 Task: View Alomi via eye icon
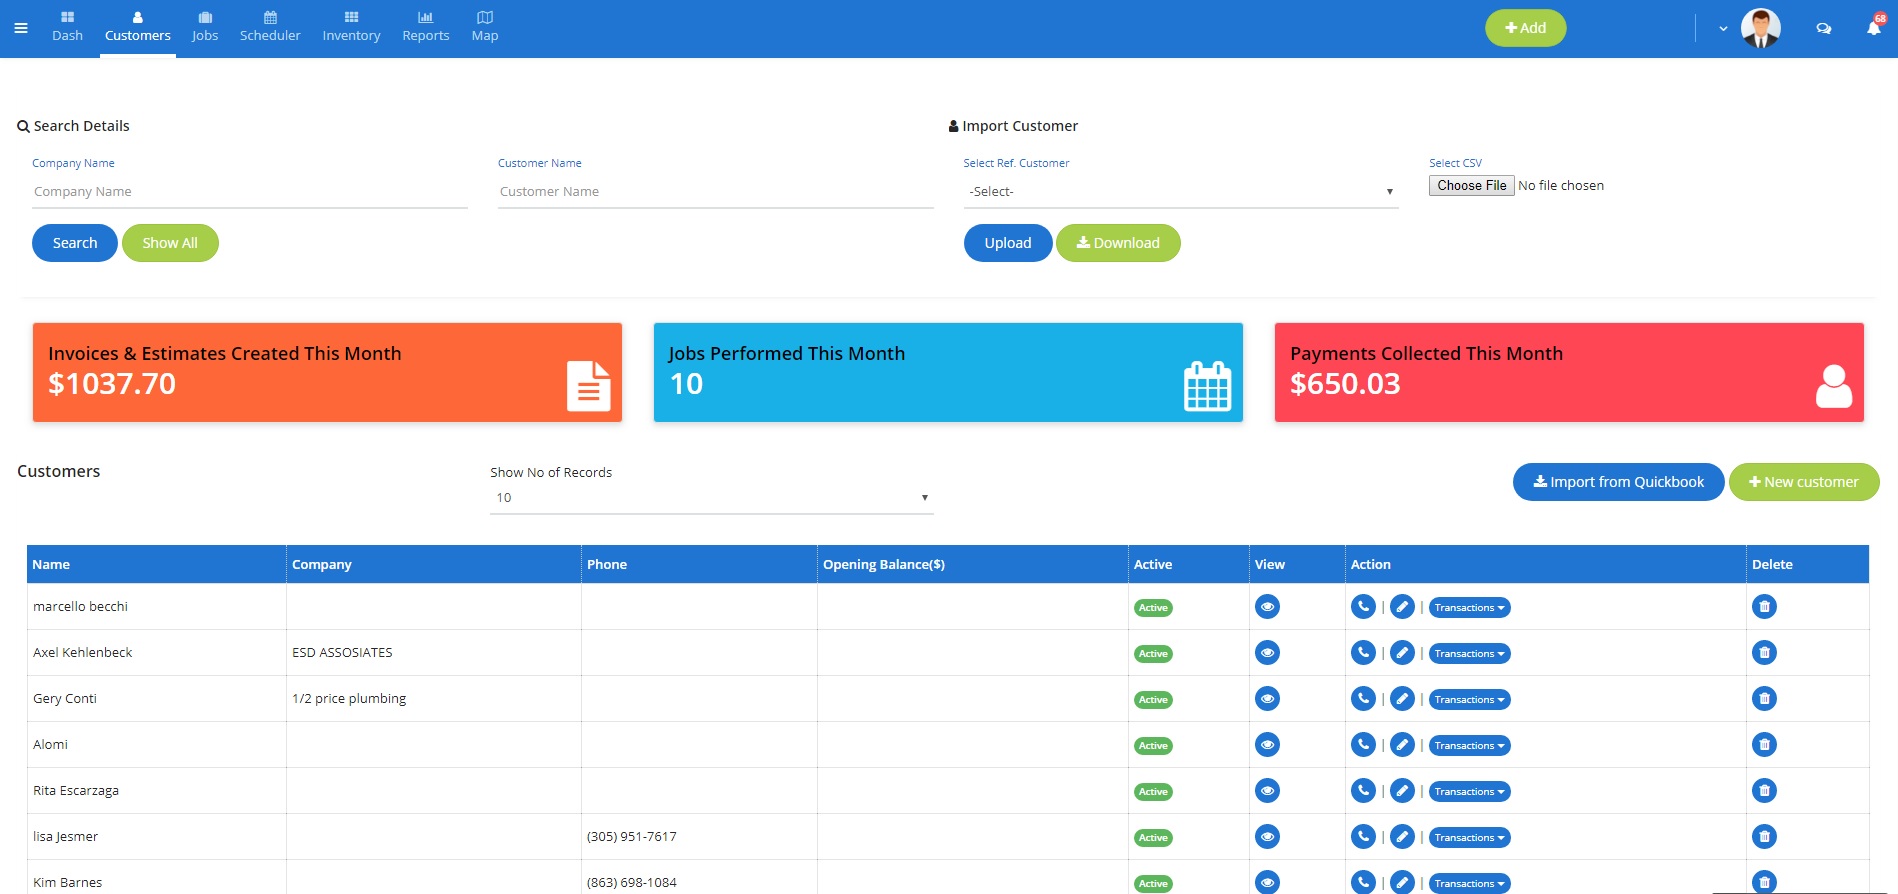pyautogui.click(x=1267, y=745)
